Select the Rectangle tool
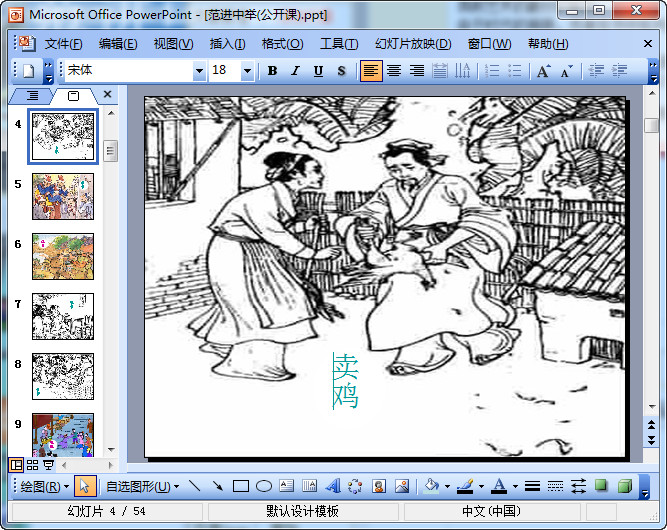Viewport: 667px width, 530px height. coord(241,486)
